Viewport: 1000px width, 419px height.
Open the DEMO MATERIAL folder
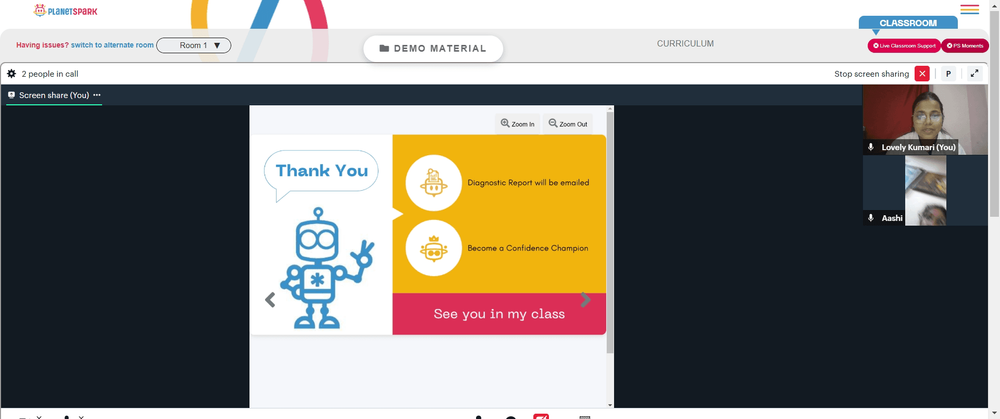(x=433, y=48)
